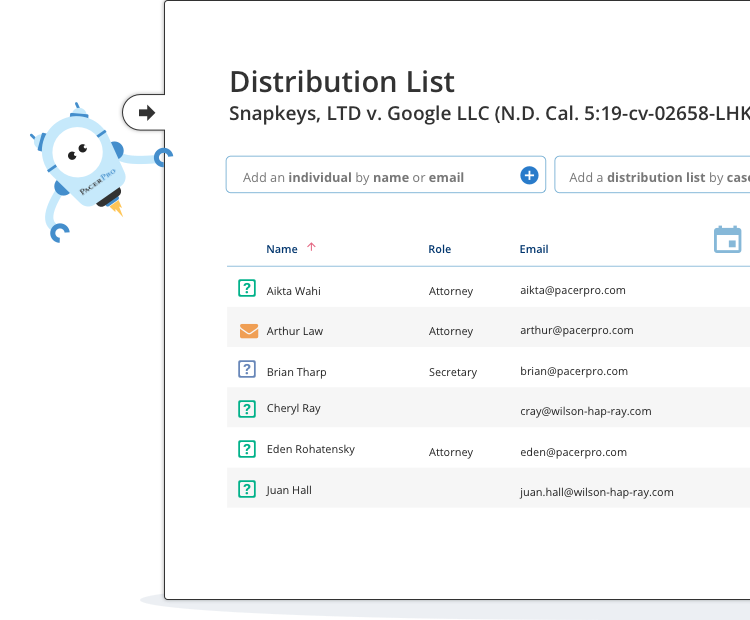Click the Distribution List heading
Screen dimensions: 750x620
[x=342, y=82]
